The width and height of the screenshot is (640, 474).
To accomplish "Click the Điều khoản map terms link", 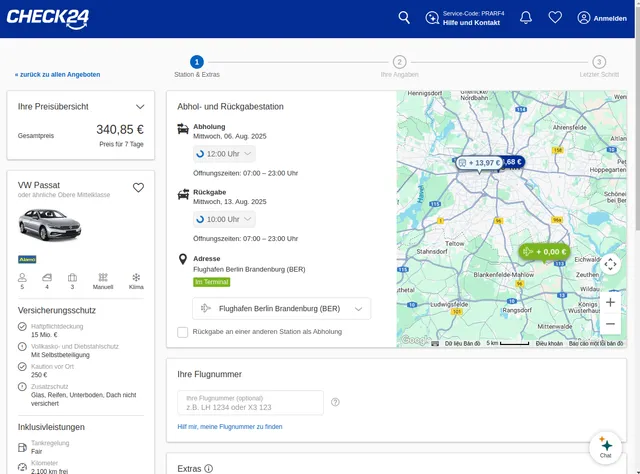I will [549, 343].
